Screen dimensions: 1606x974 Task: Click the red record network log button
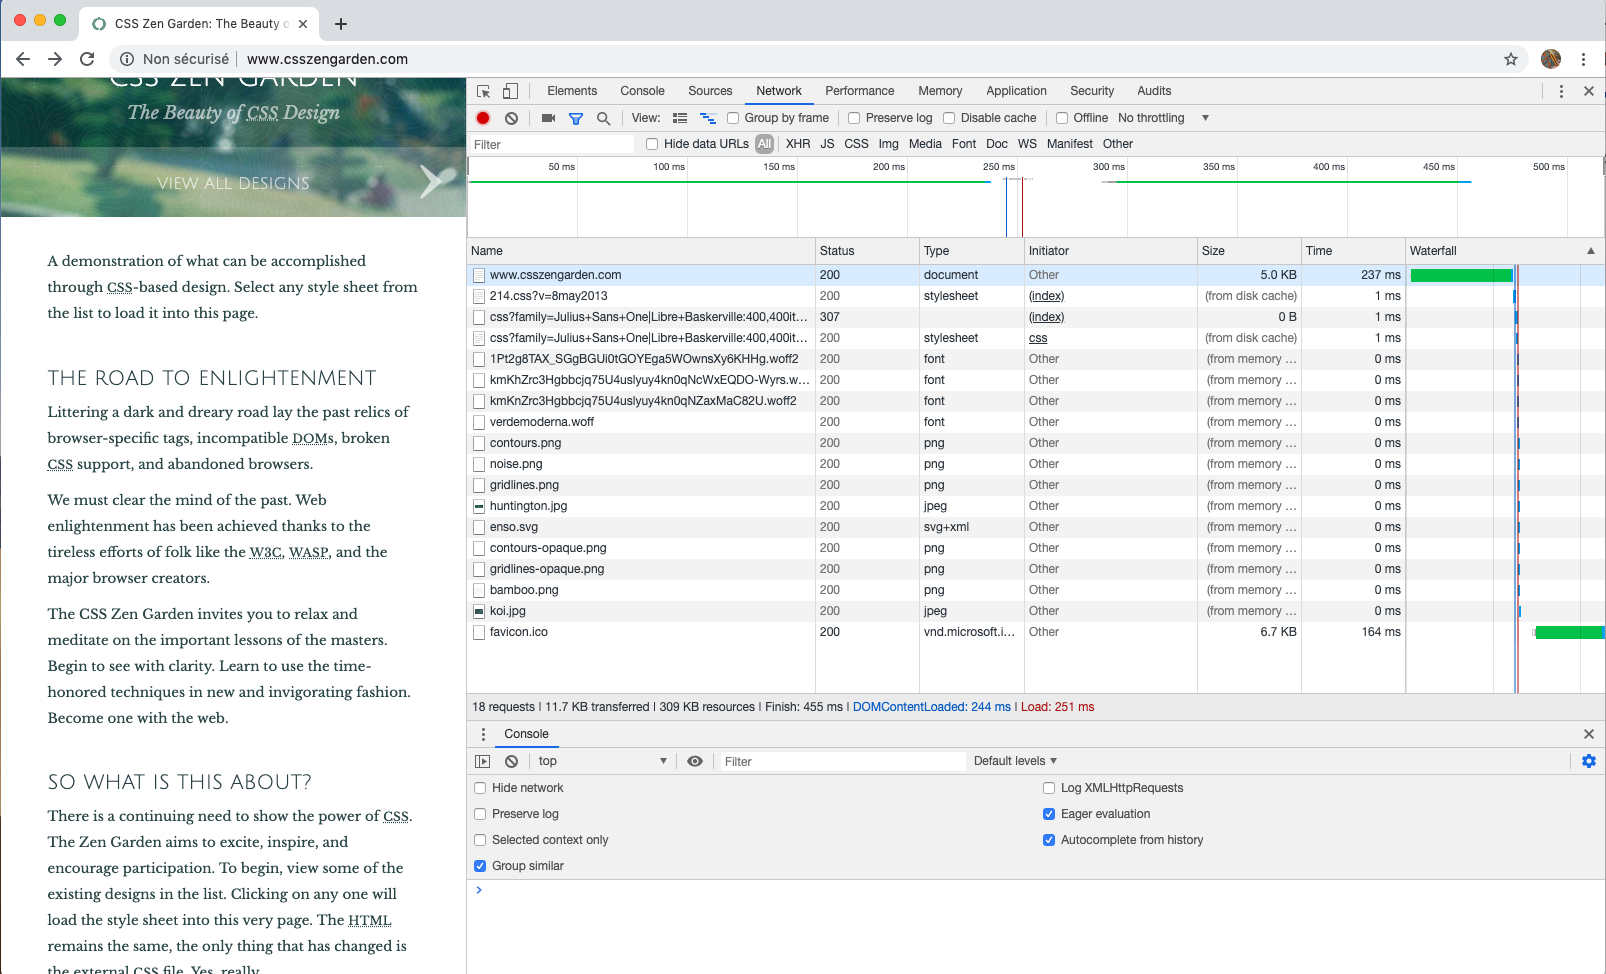pos(483,118)
